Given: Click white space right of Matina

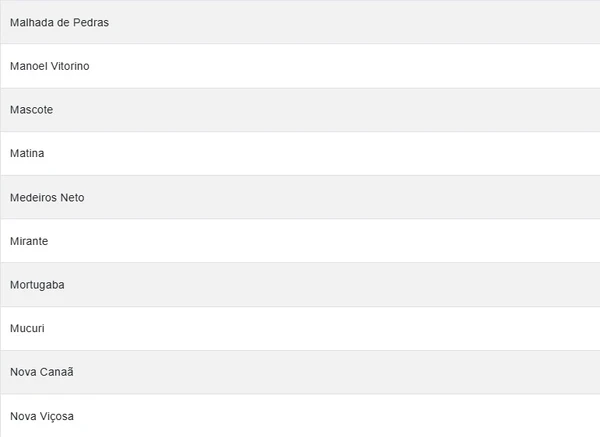Looking at the screenshot, I should pos(350,154).
